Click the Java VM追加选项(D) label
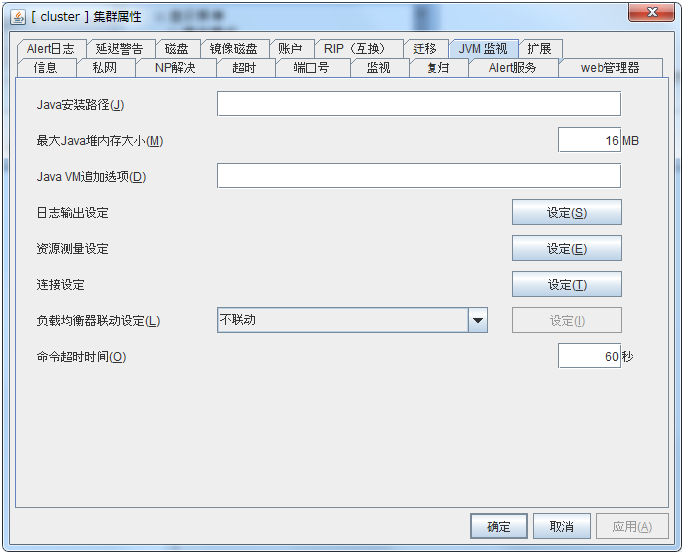This screenshot has height=554, width=684. point(91,177)
